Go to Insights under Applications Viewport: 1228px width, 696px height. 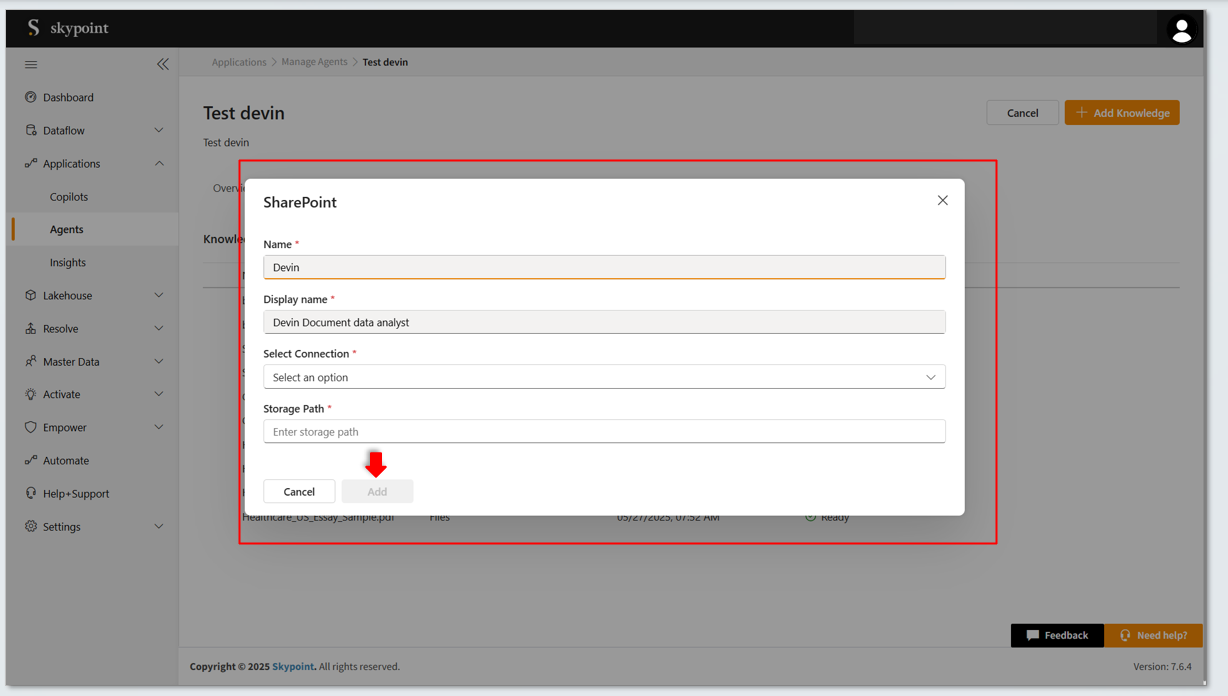pos(68,262)
